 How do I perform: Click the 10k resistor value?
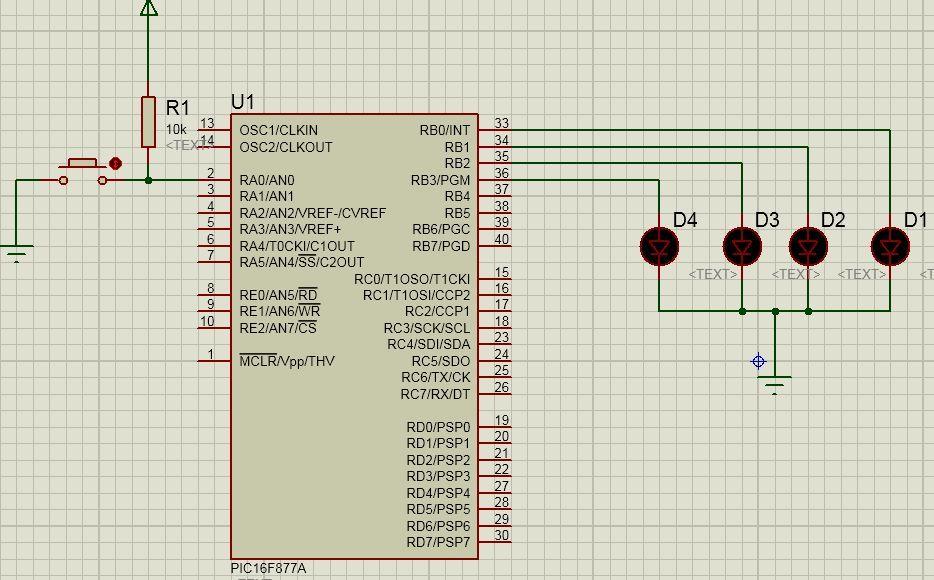click(x=176, y=129)
